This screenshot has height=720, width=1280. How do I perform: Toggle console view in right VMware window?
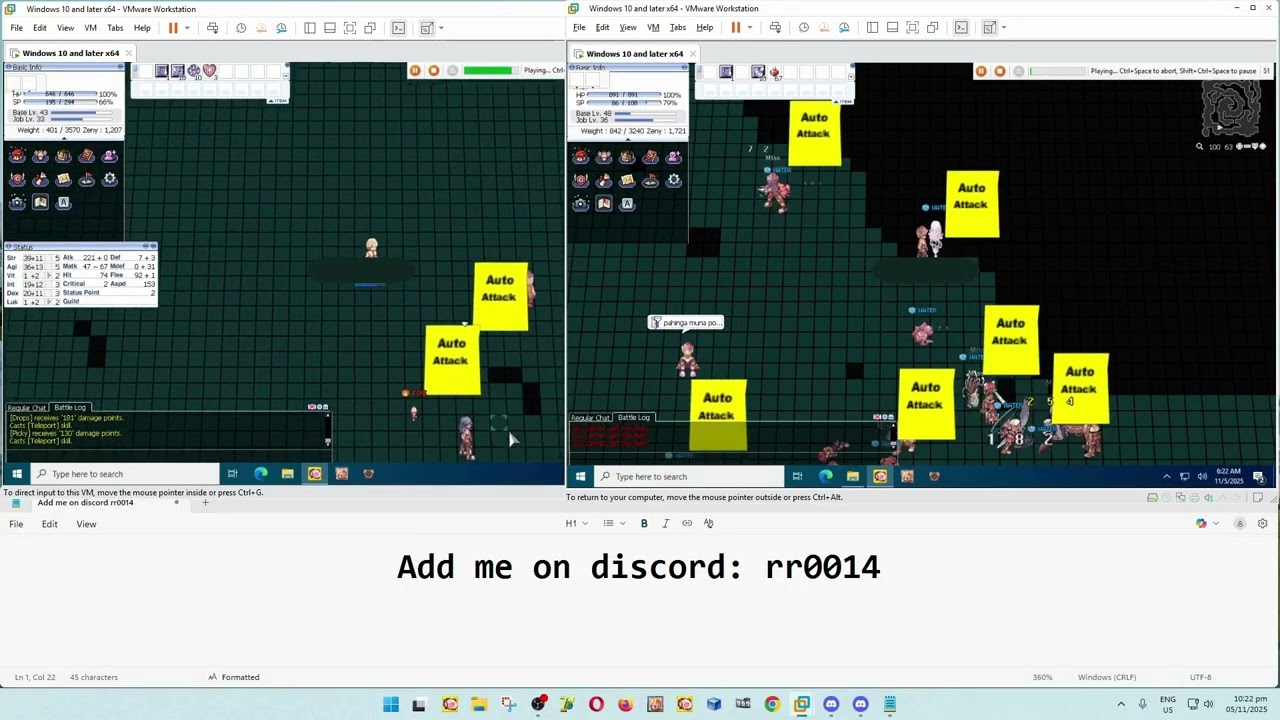[x=961, y=27]
